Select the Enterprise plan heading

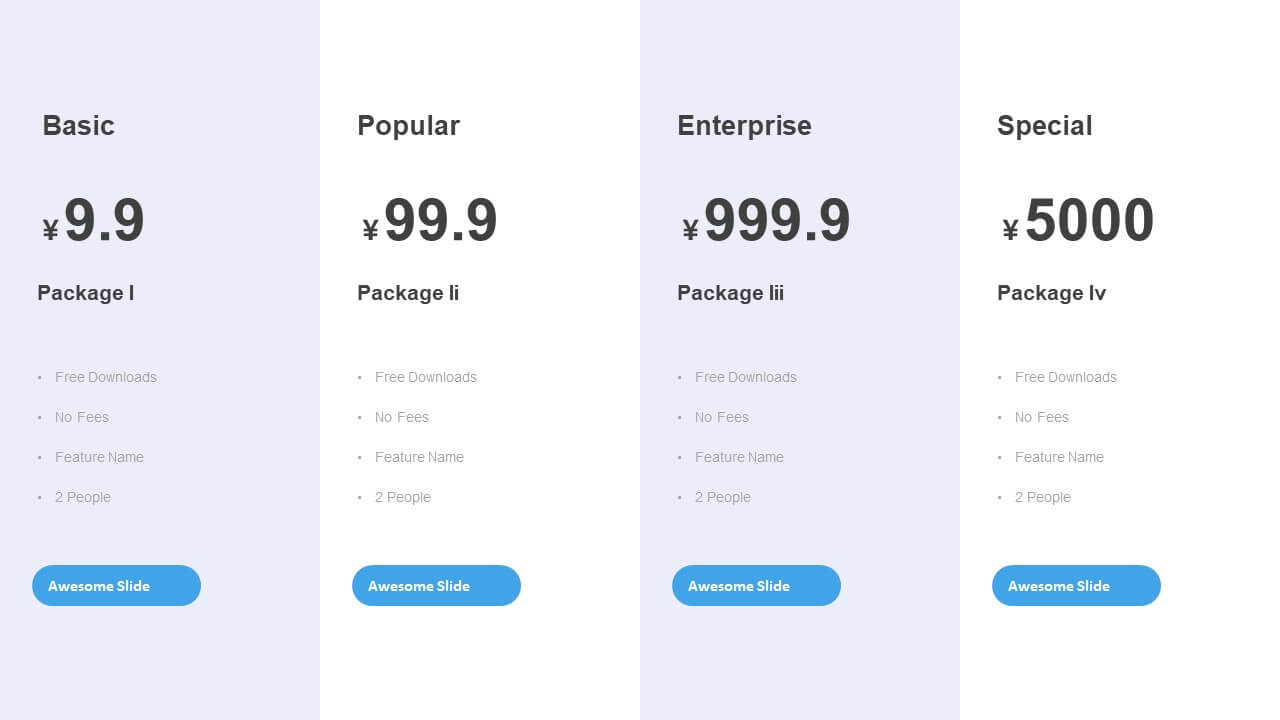pyautogui.click(x=744, y=126)
